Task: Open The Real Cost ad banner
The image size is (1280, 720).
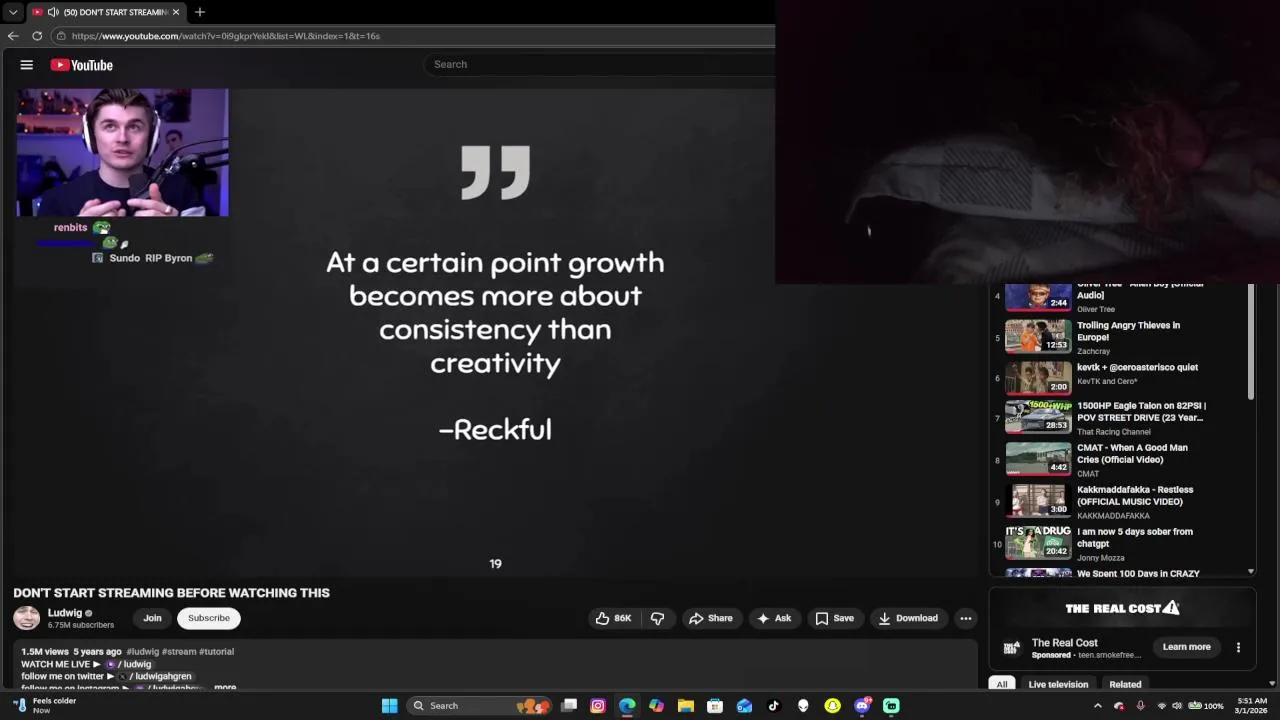Action: [x=1122, y=608]
